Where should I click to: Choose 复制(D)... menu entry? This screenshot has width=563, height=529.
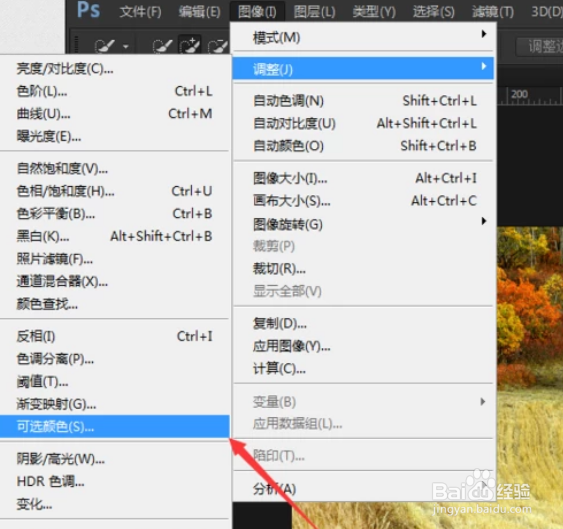pos(364,324)
